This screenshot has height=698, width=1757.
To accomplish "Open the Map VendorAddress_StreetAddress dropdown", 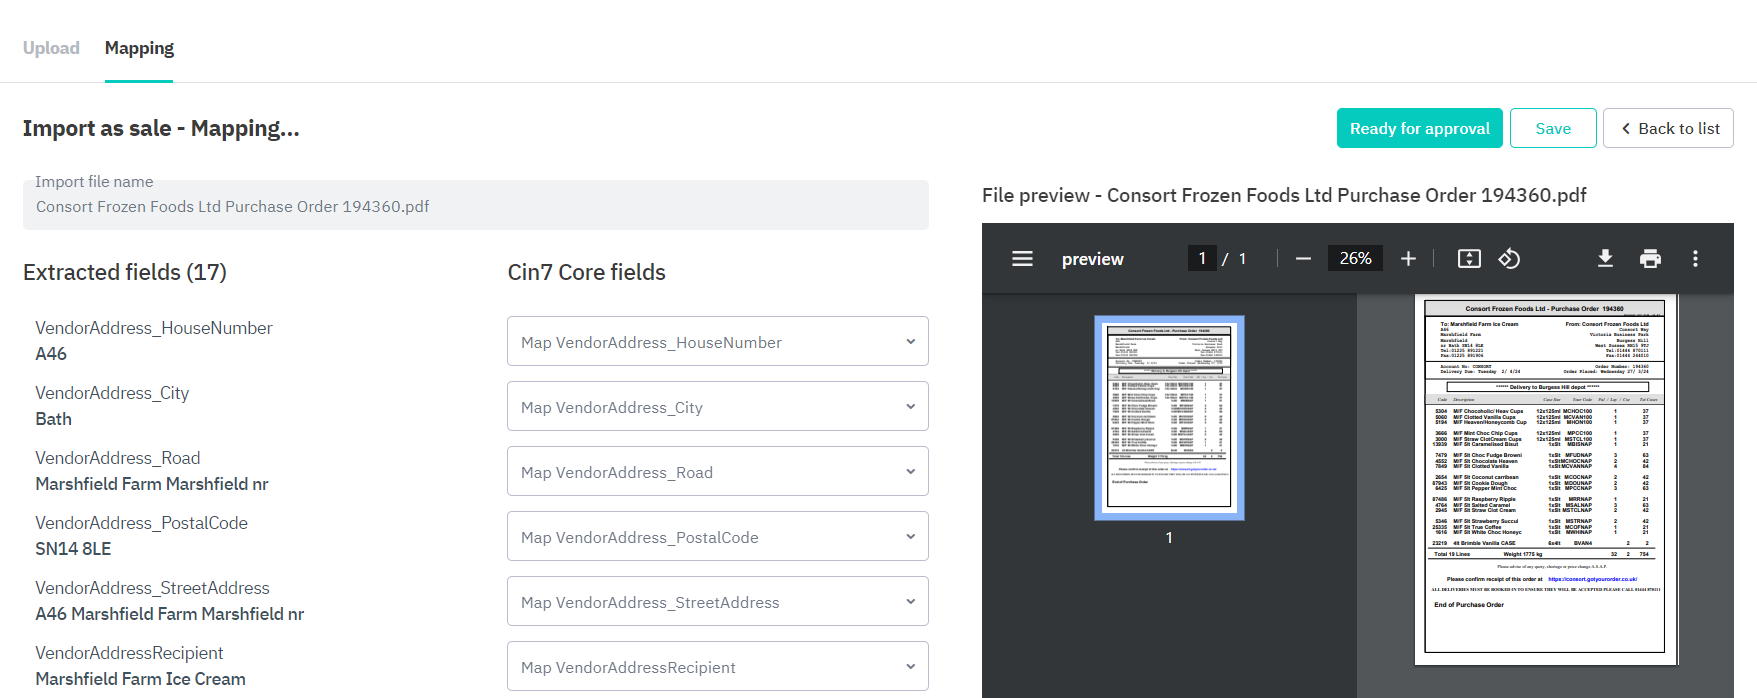I will tap(717, 602).
